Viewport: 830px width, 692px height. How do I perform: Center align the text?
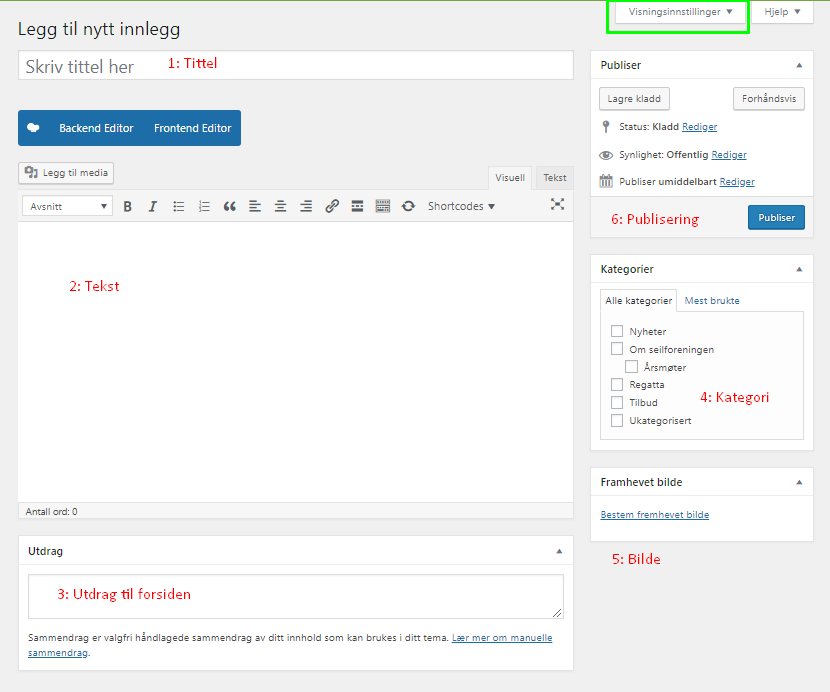[x=281, y=206]
